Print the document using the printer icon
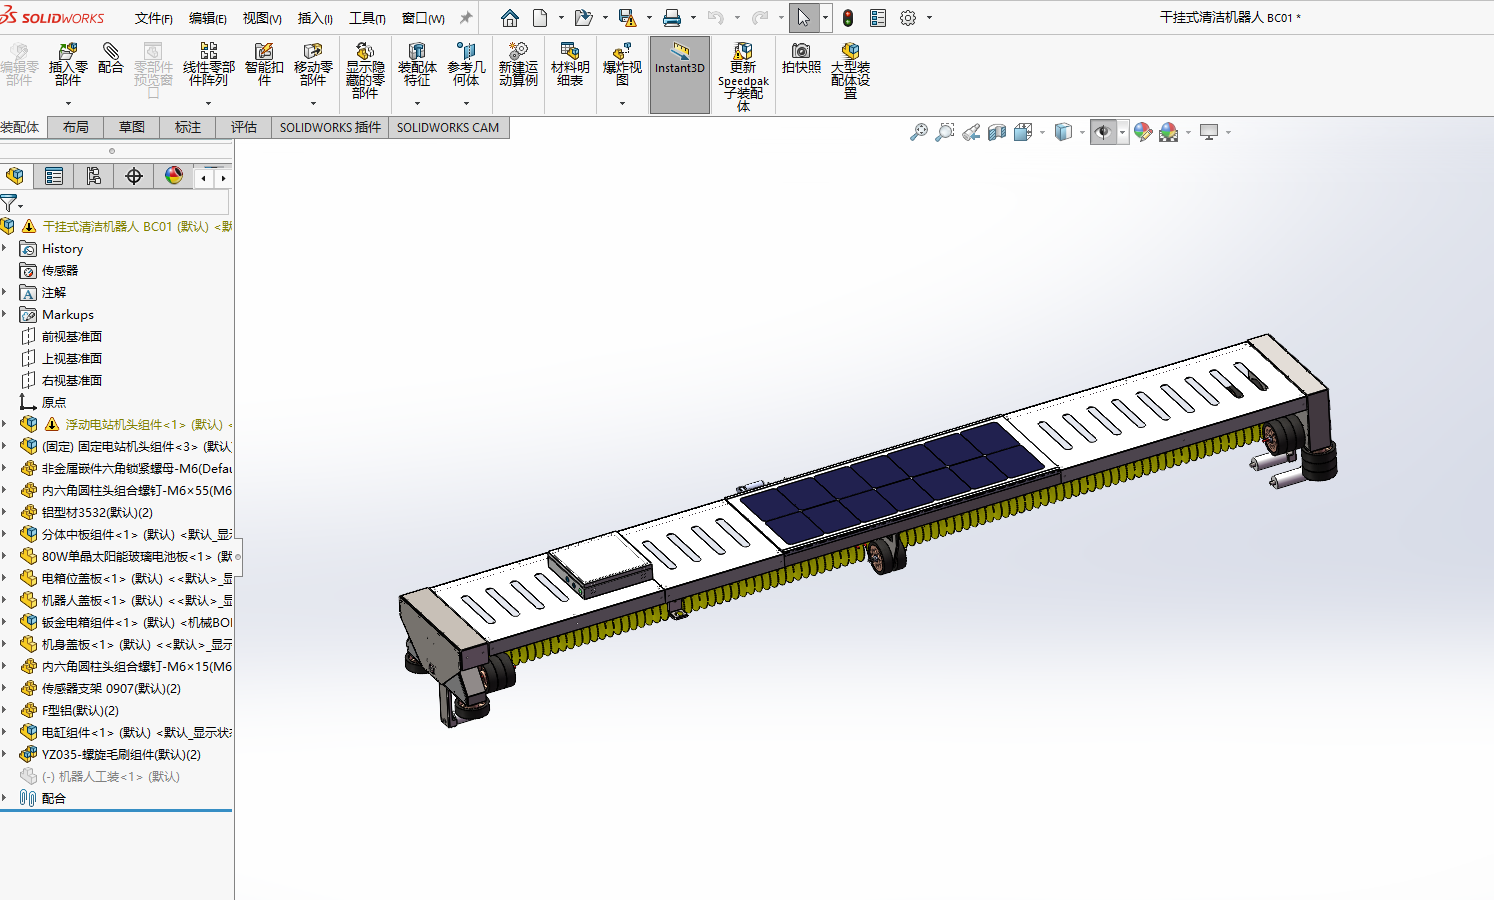 click(672, 18)
